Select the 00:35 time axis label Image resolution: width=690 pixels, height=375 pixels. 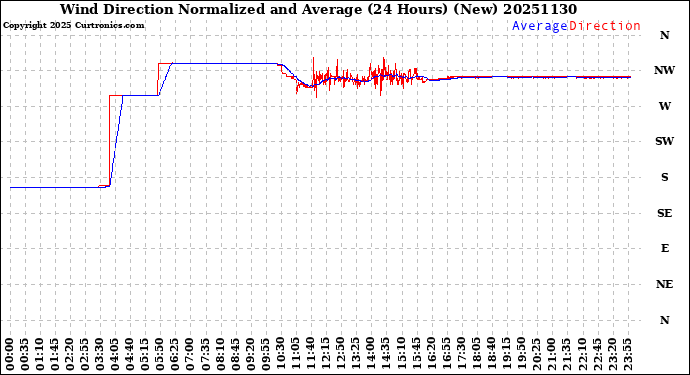click(x=25, y=354)
